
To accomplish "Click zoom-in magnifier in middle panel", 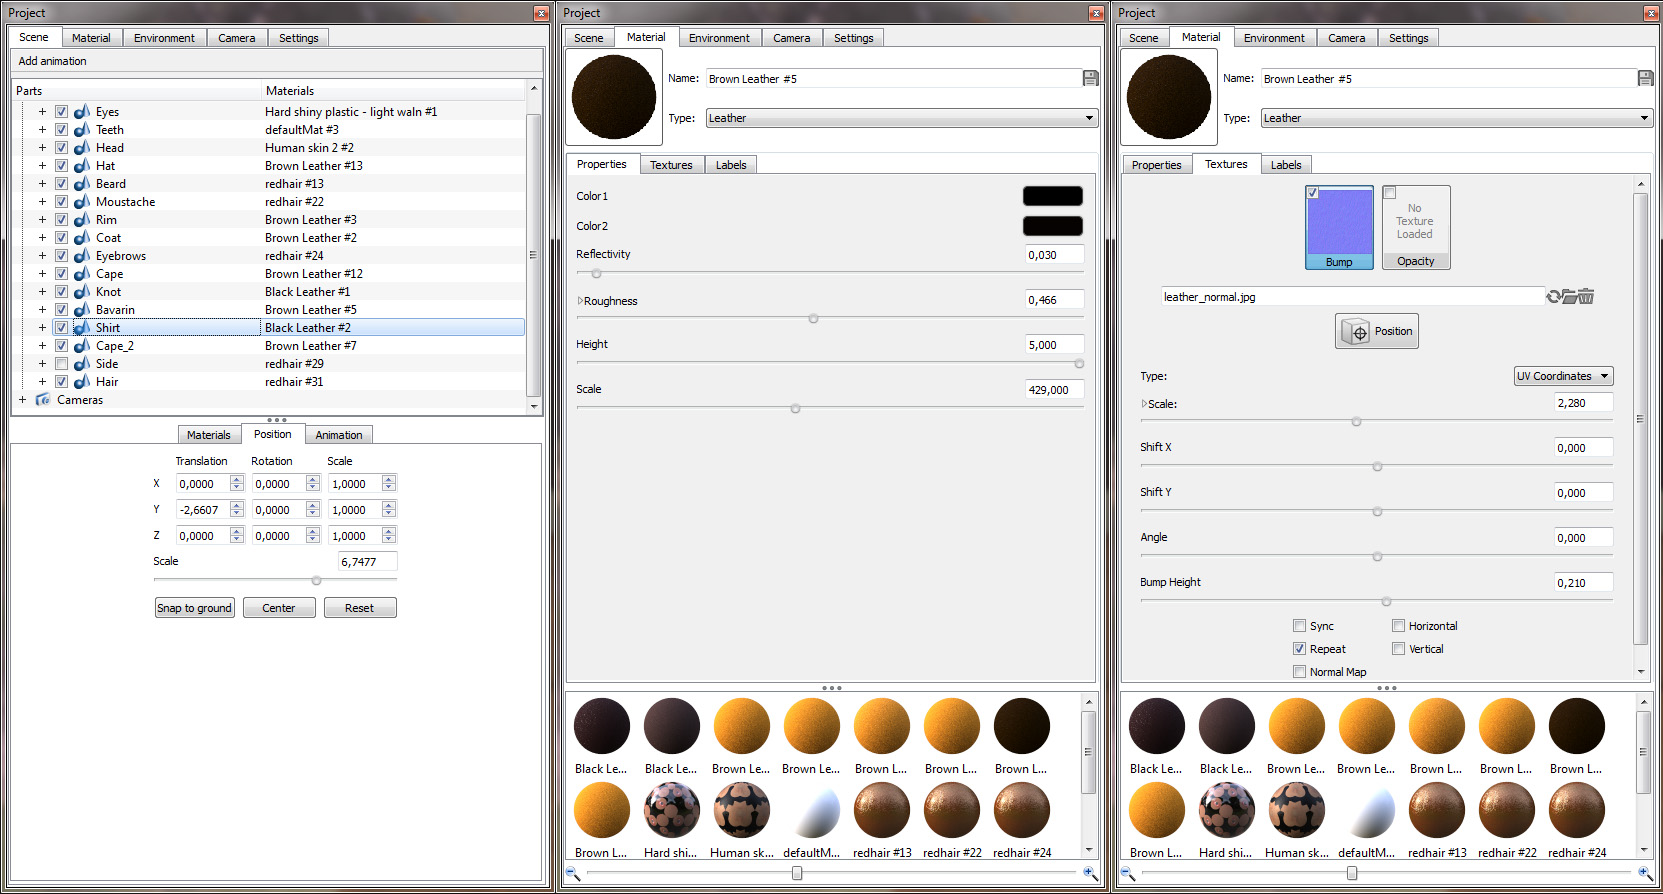I will 1089,873.
